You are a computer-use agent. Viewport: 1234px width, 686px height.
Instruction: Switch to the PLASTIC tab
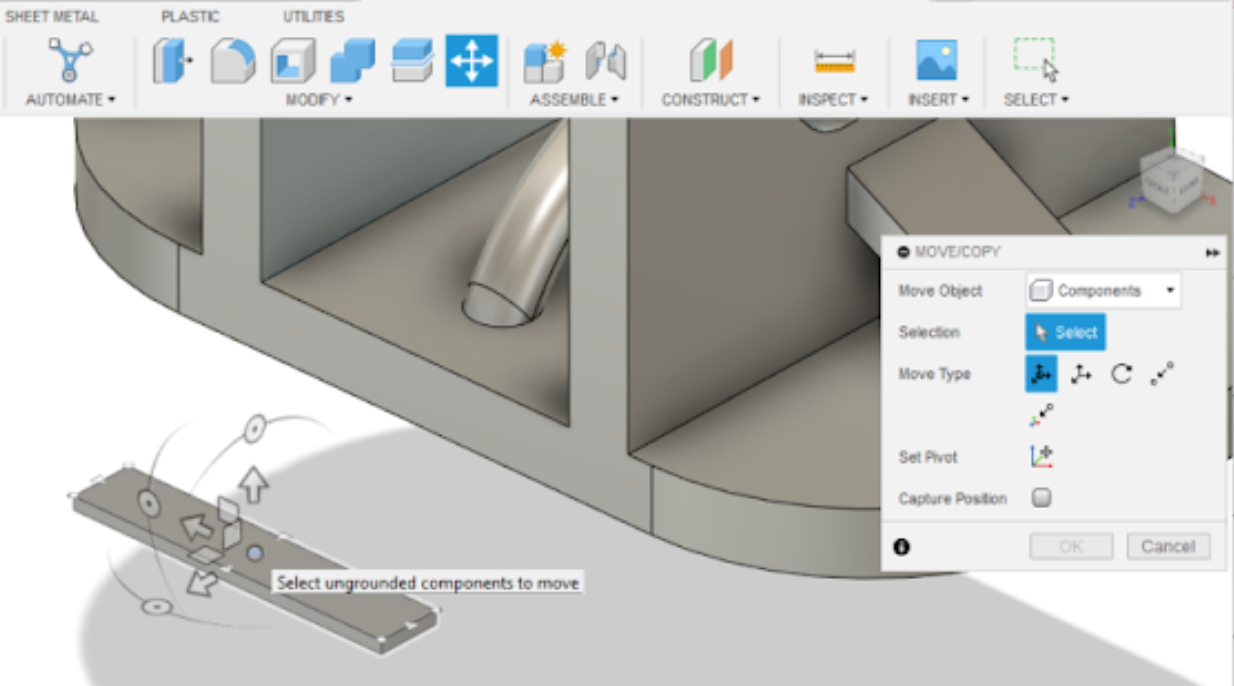click(190, 17)
